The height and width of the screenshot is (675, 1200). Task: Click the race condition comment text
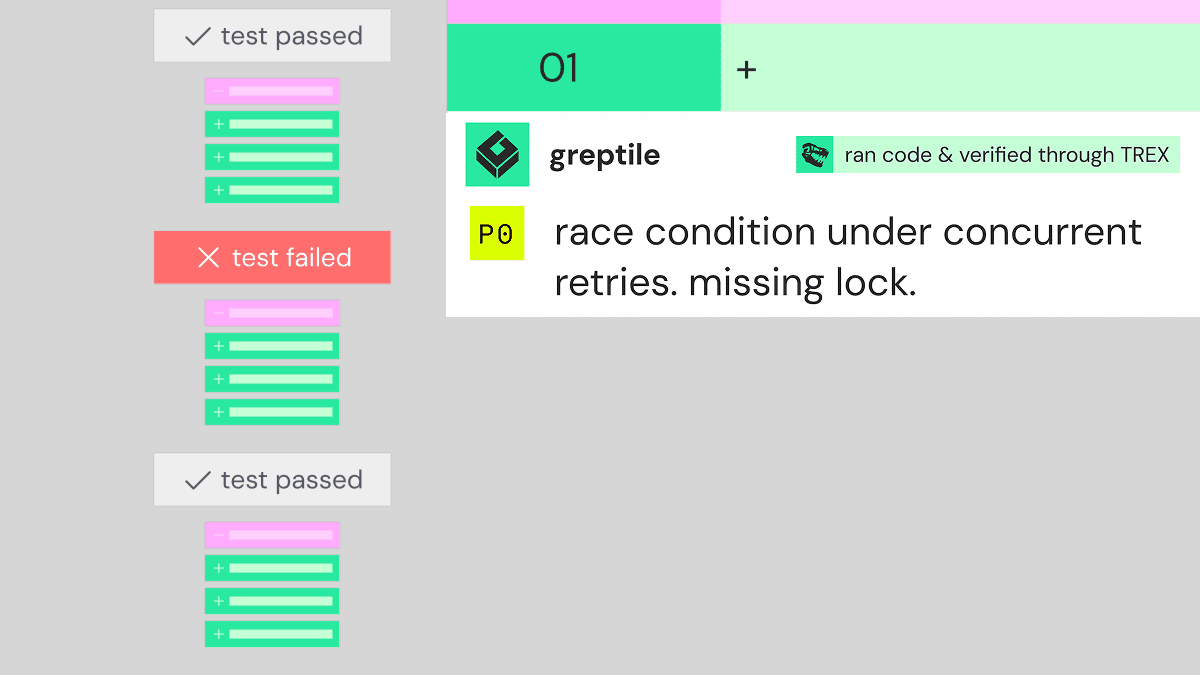848,257
